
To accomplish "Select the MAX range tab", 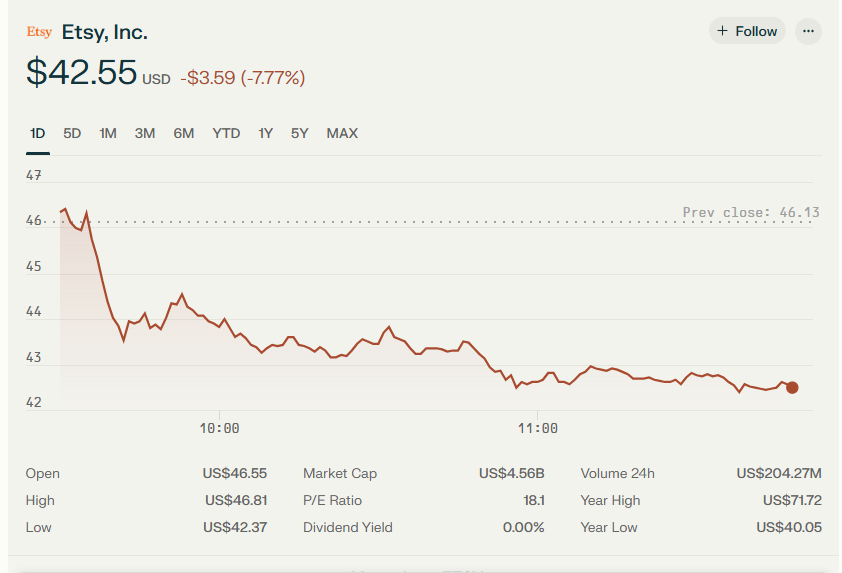I will [342, 133].
